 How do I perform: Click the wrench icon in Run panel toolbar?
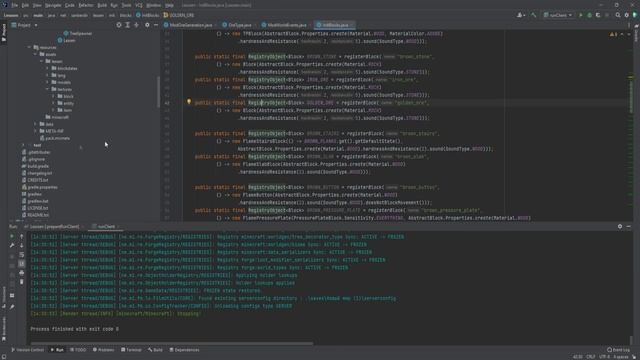(x=12, y=245)
